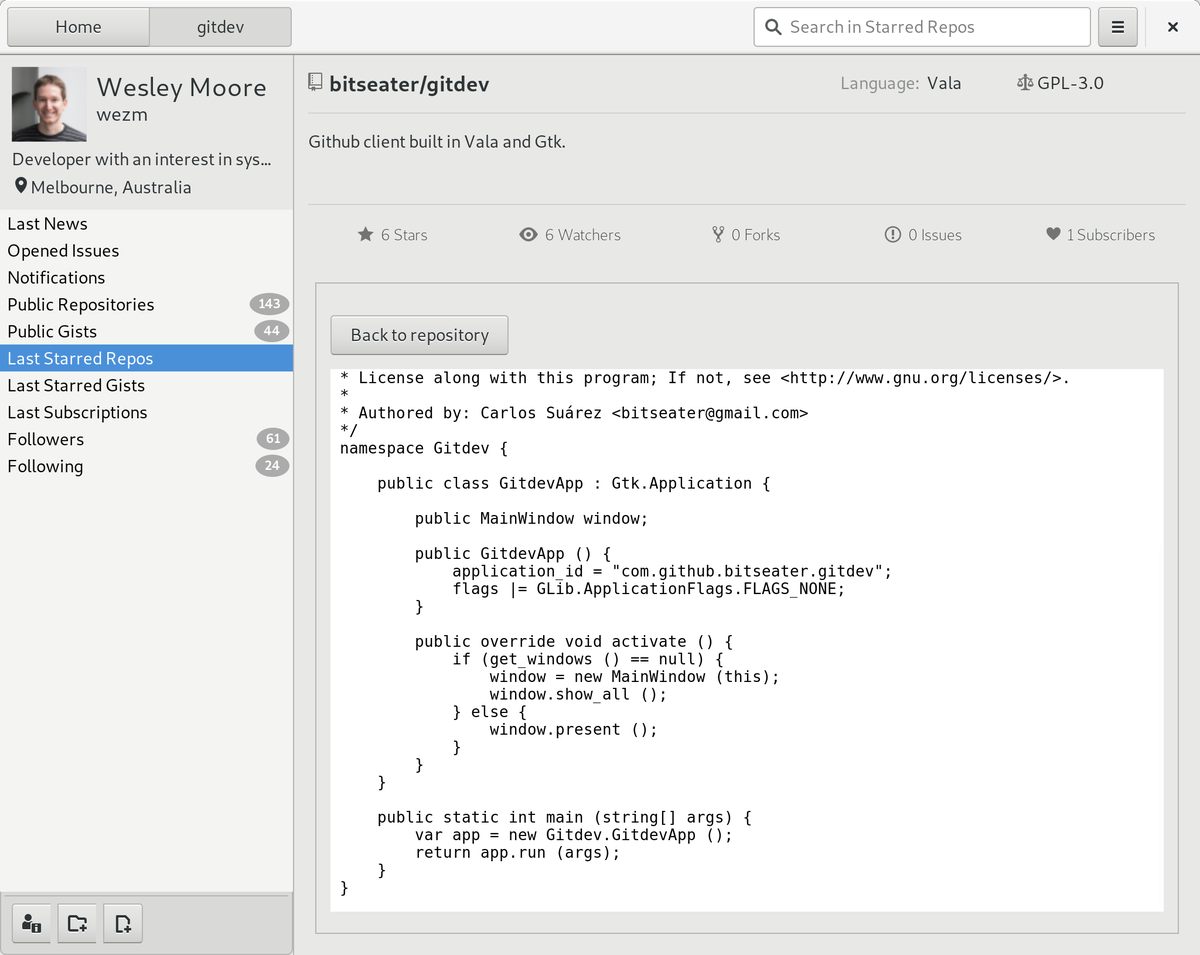This screenshot has height=955, width=1200.
Task: Click the 'var app = new Gitdev.GitdevApp' line
Action: 574,835
